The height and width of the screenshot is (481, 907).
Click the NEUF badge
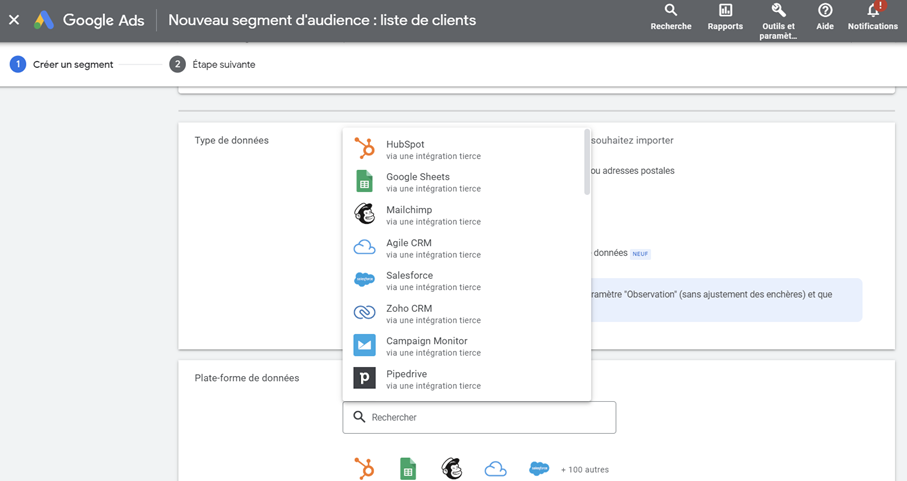[640, 254]
